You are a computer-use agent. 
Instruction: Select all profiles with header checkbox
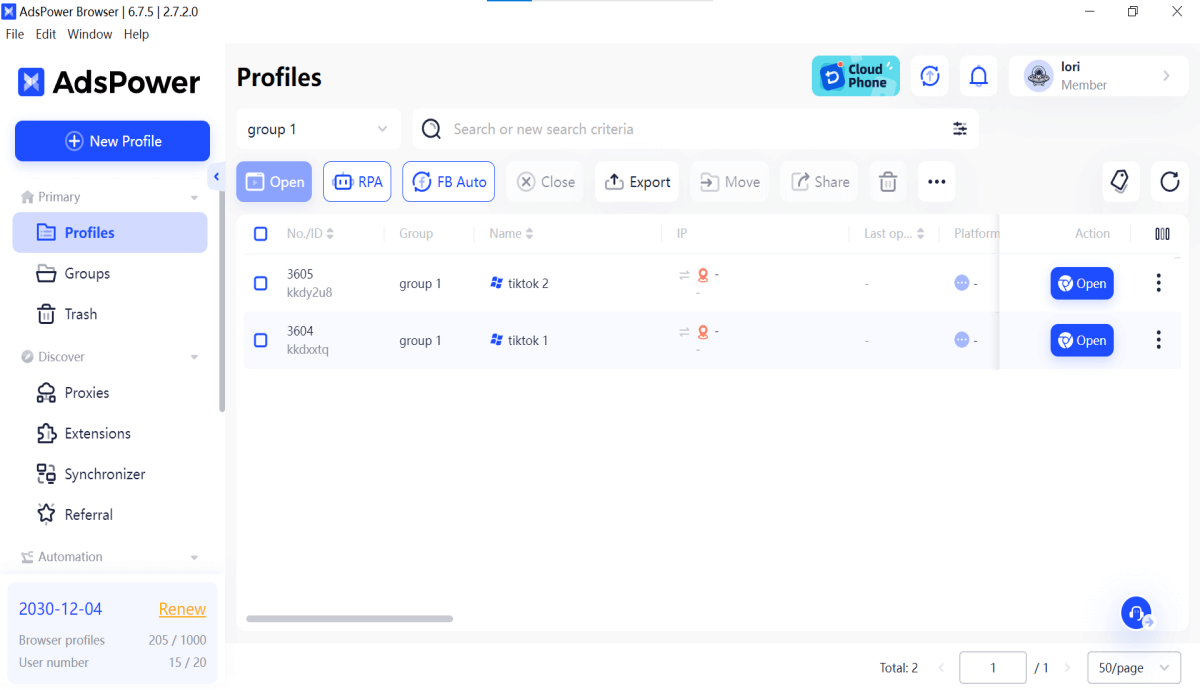coord(261,234)
